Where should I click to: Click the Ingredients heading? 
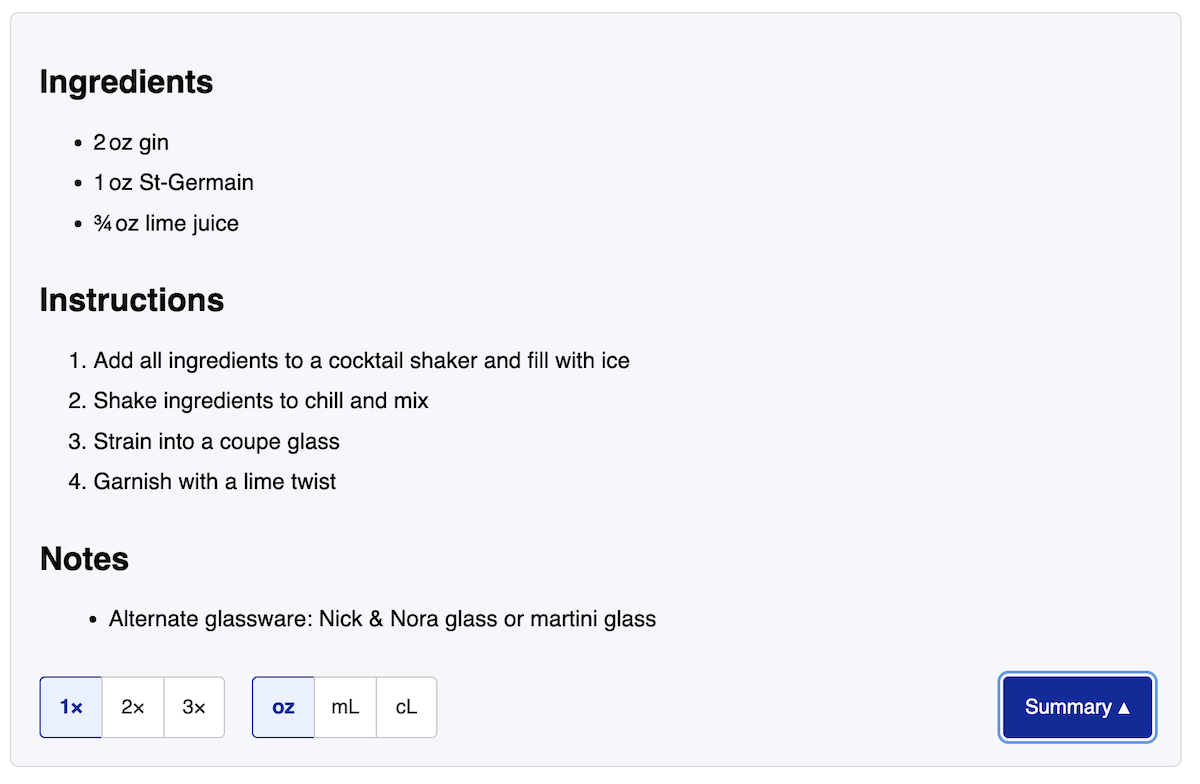tap(126, 82)
